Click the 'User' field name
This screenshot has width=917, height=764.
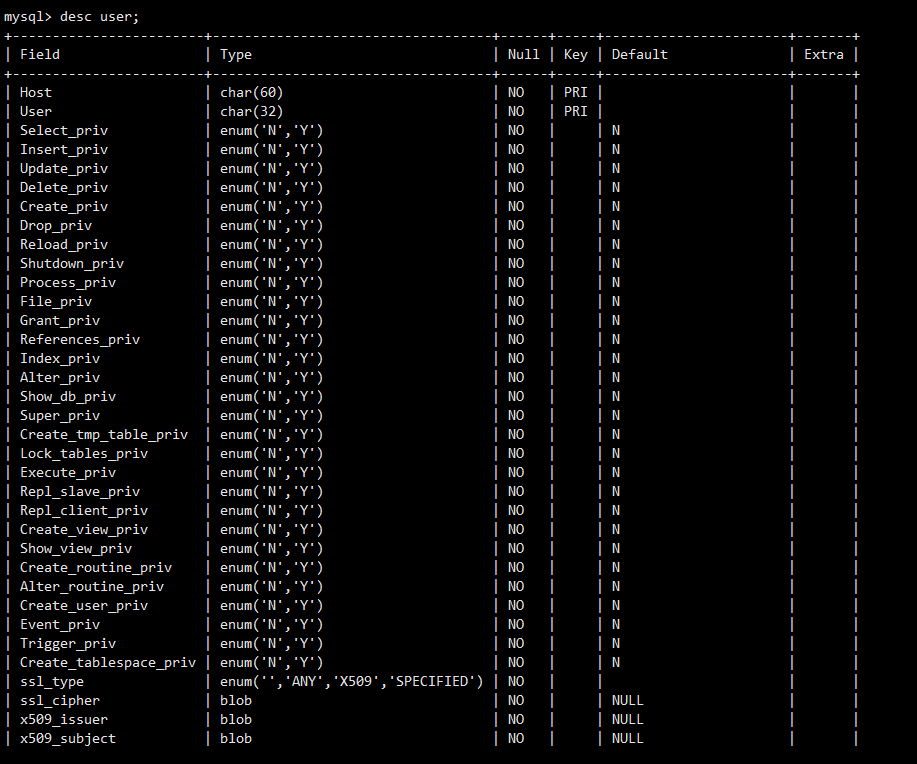[x=36, y=111]
